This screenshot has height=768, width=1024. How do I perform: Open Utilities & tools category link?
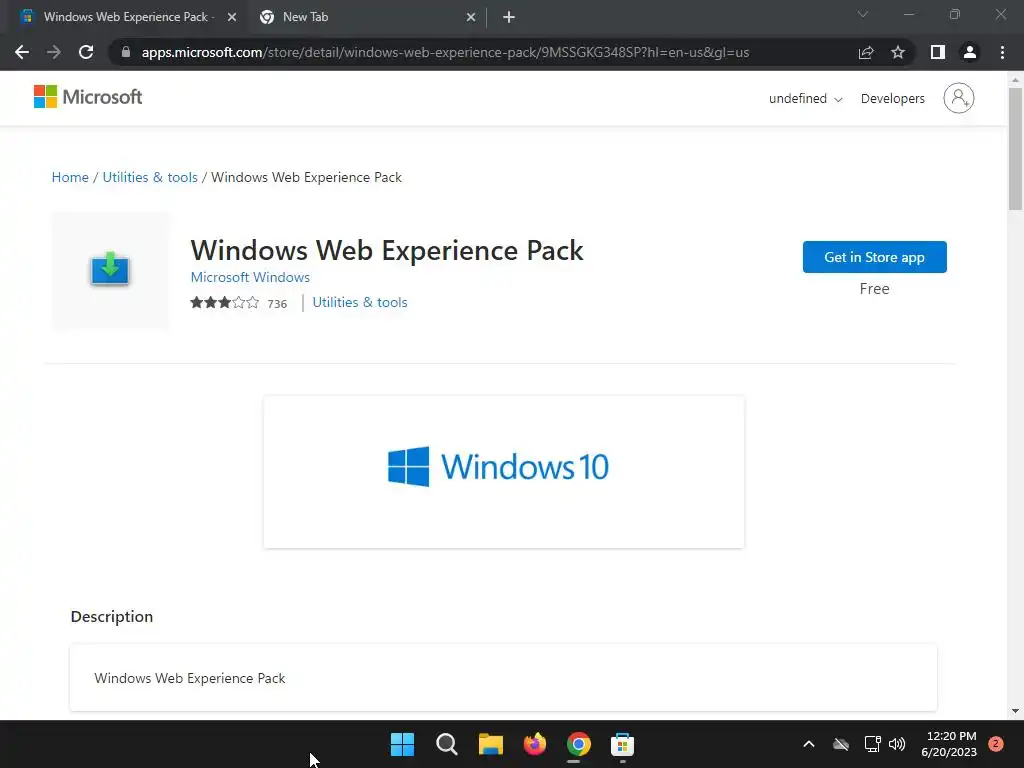[x=360, y=302]
